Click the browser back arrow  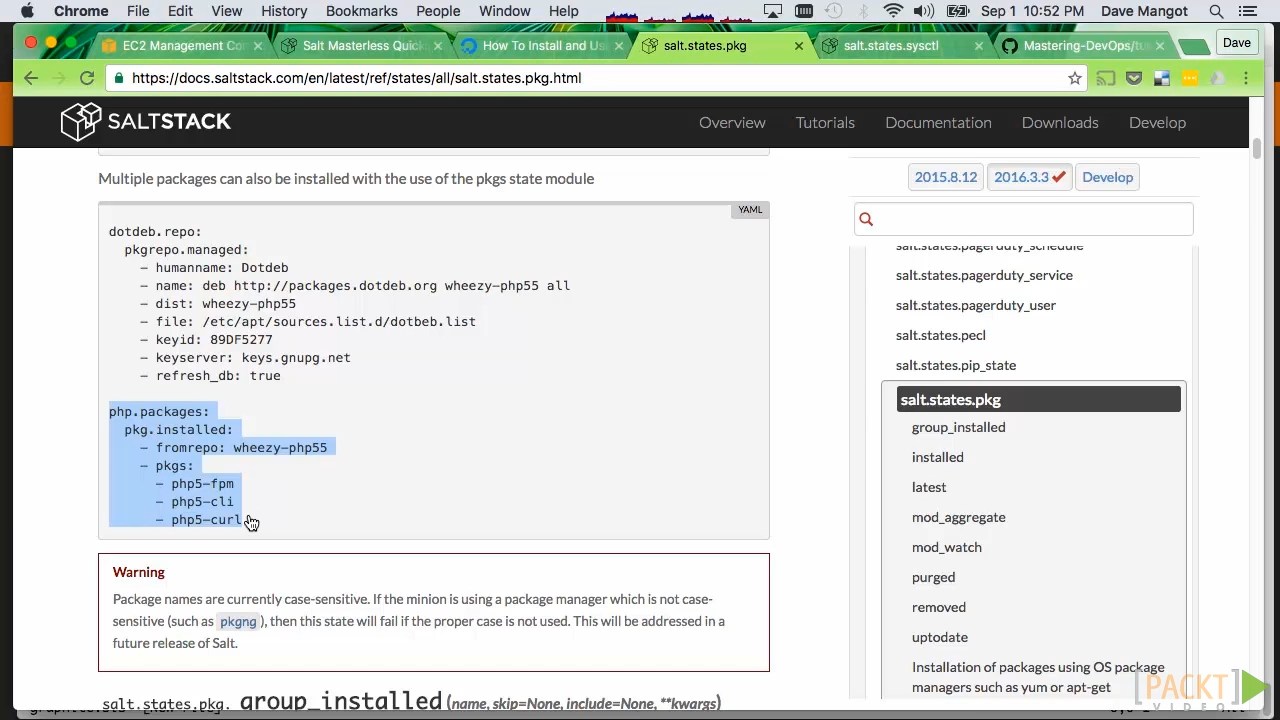(x=31, y=78)
